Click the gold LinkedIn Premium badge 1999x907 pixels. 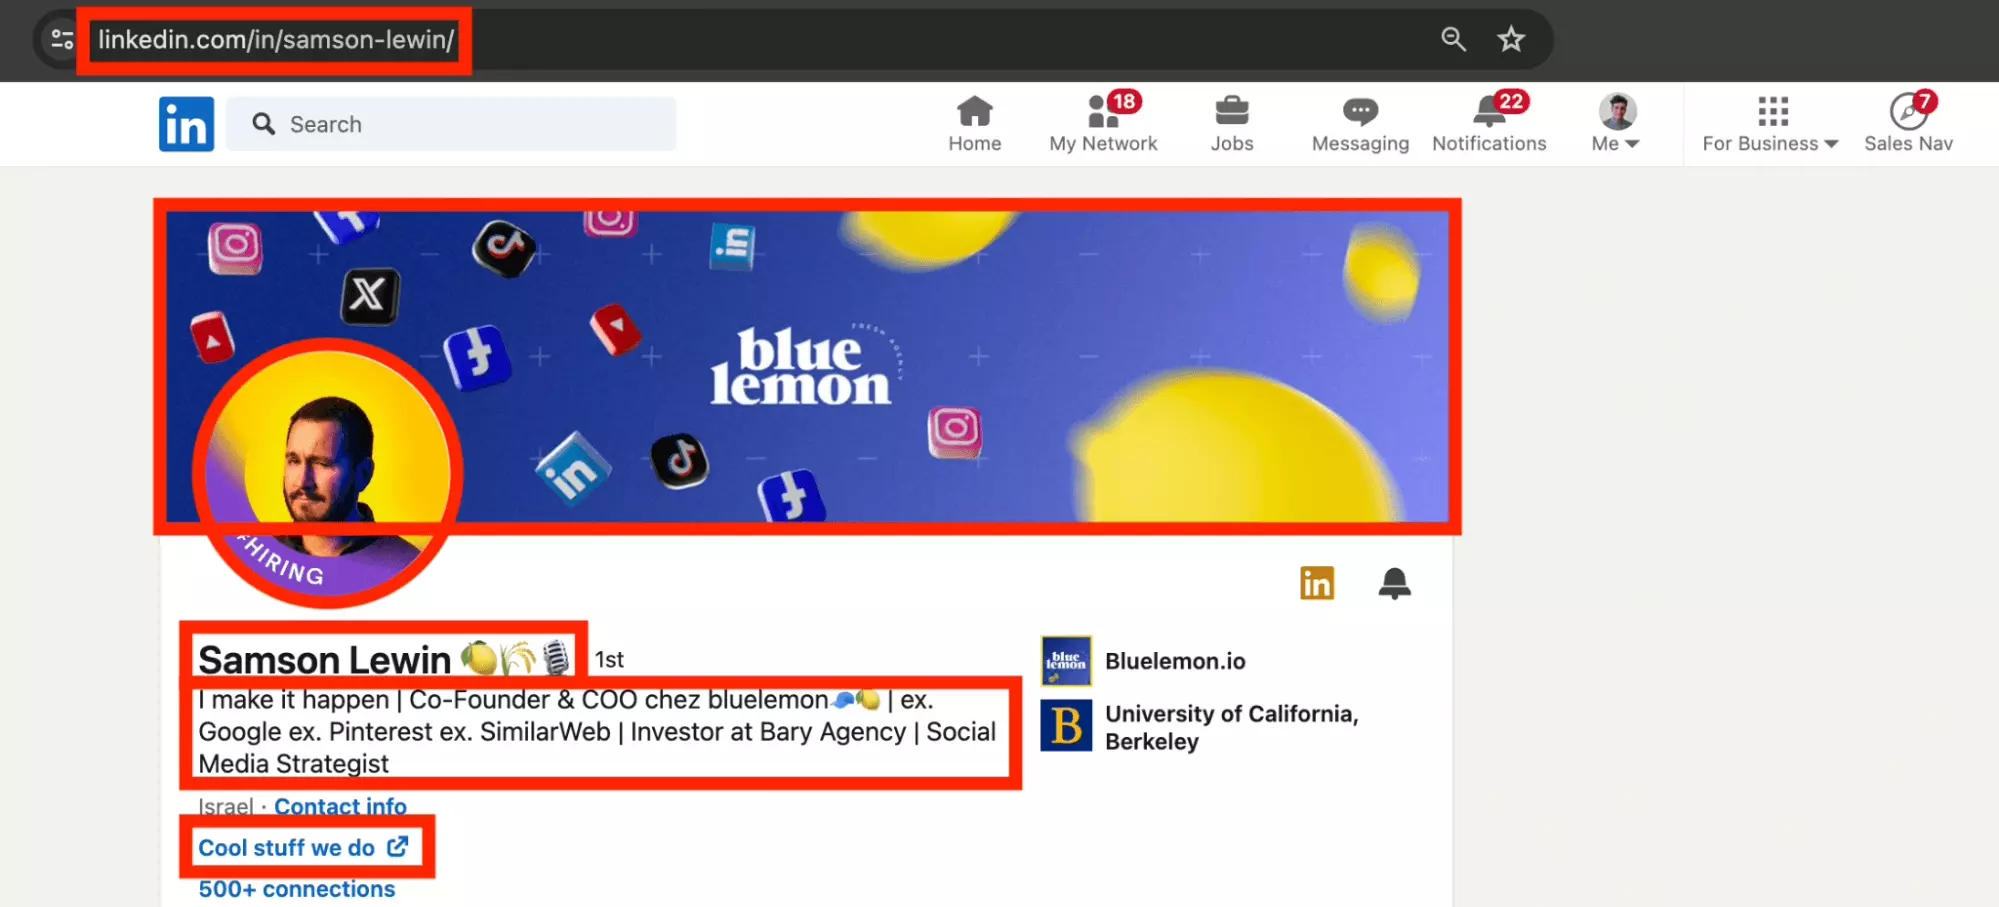point(1316,583)
